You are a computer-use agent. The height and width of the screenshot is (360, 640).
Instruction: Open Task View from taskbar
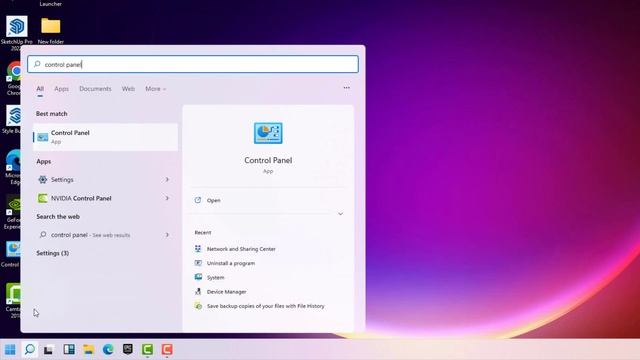pyautogui.click(x=49, y=349)
